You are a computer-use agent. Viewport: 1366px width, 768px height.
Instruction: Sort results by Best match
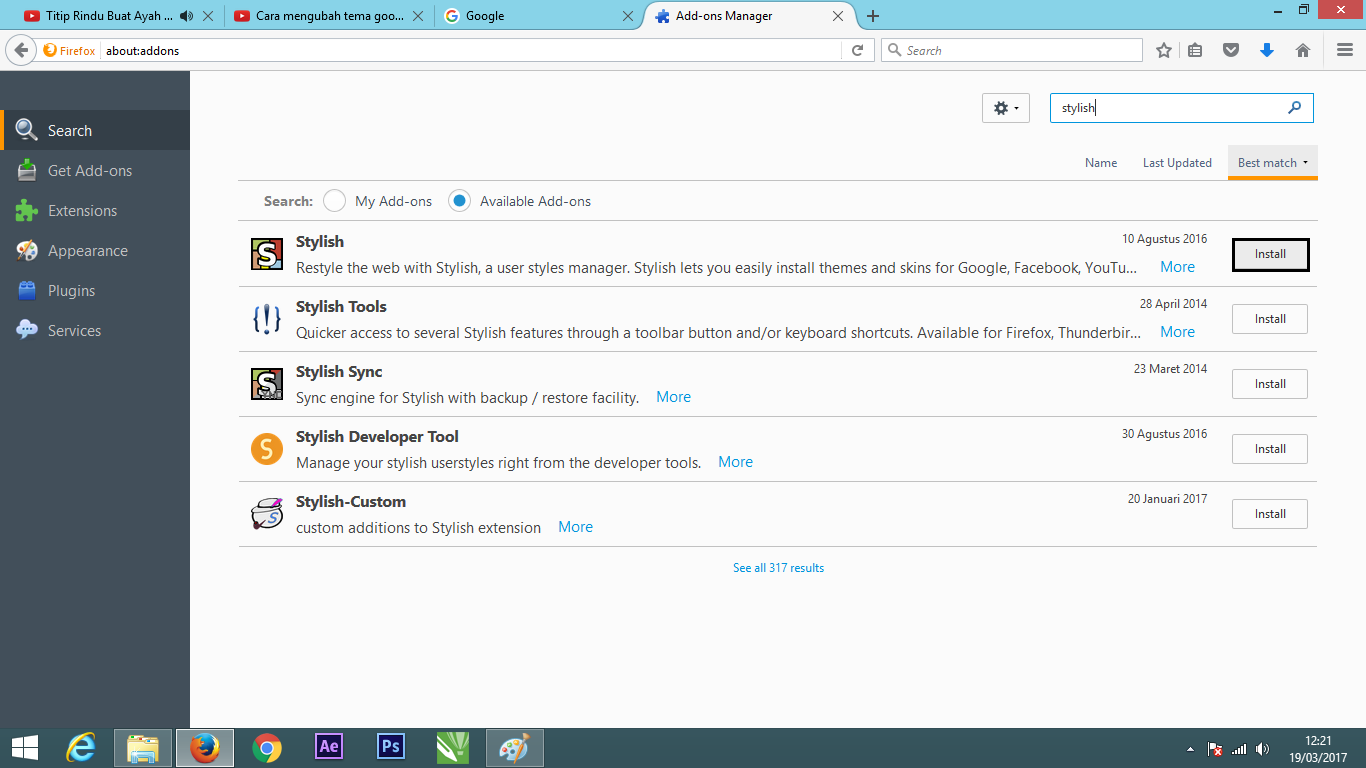click(1272, 163)
